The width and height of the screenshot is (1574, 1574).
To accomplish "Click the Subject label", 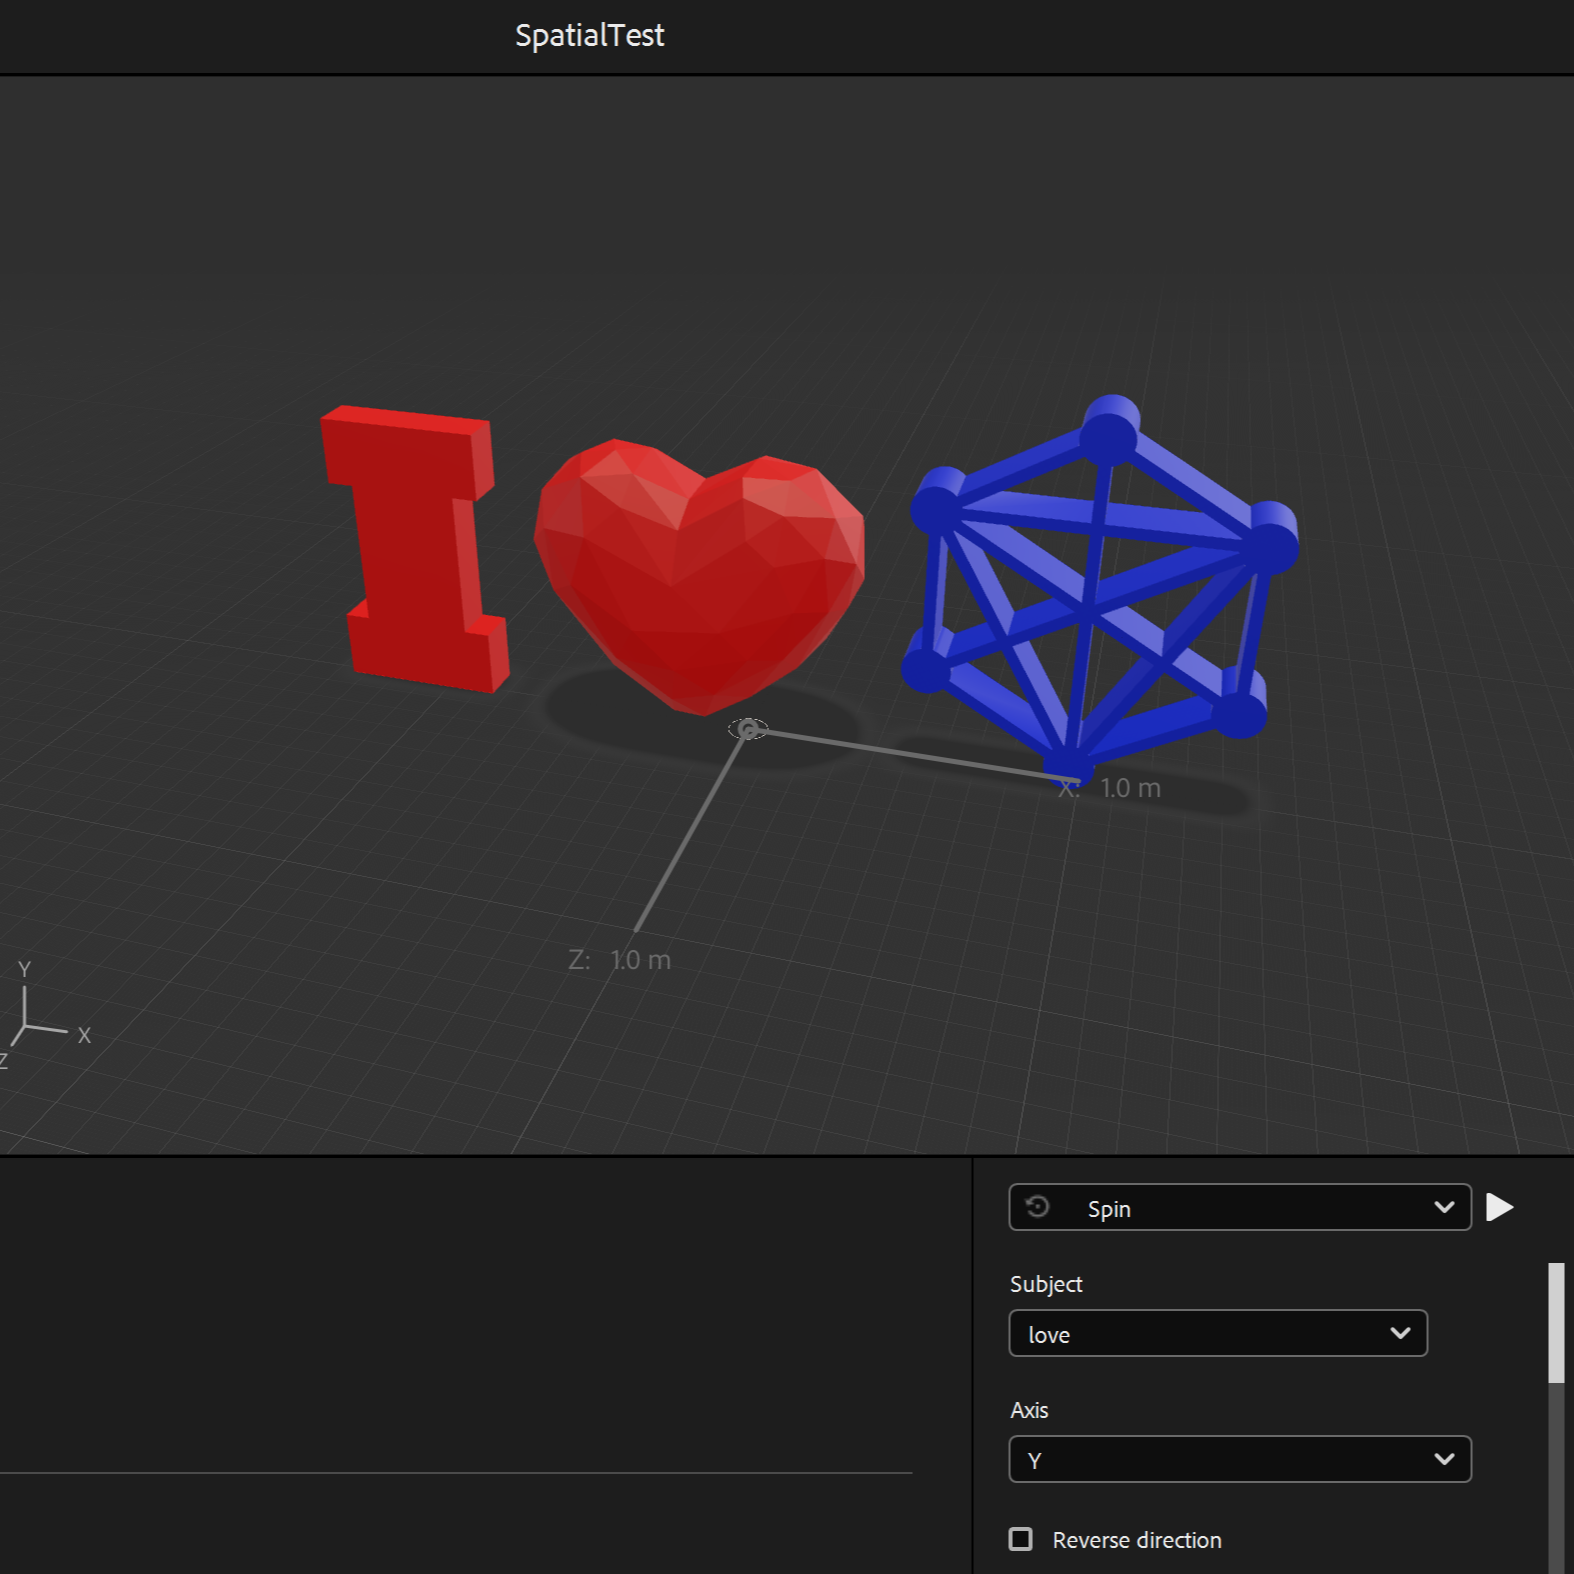I will click(1046, 1284).
